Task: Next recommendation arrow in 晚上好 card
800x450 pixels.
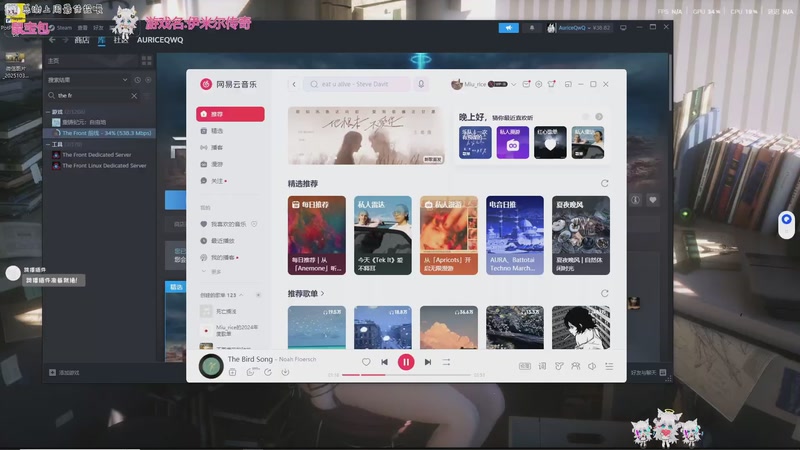Action: pos(599,117)
